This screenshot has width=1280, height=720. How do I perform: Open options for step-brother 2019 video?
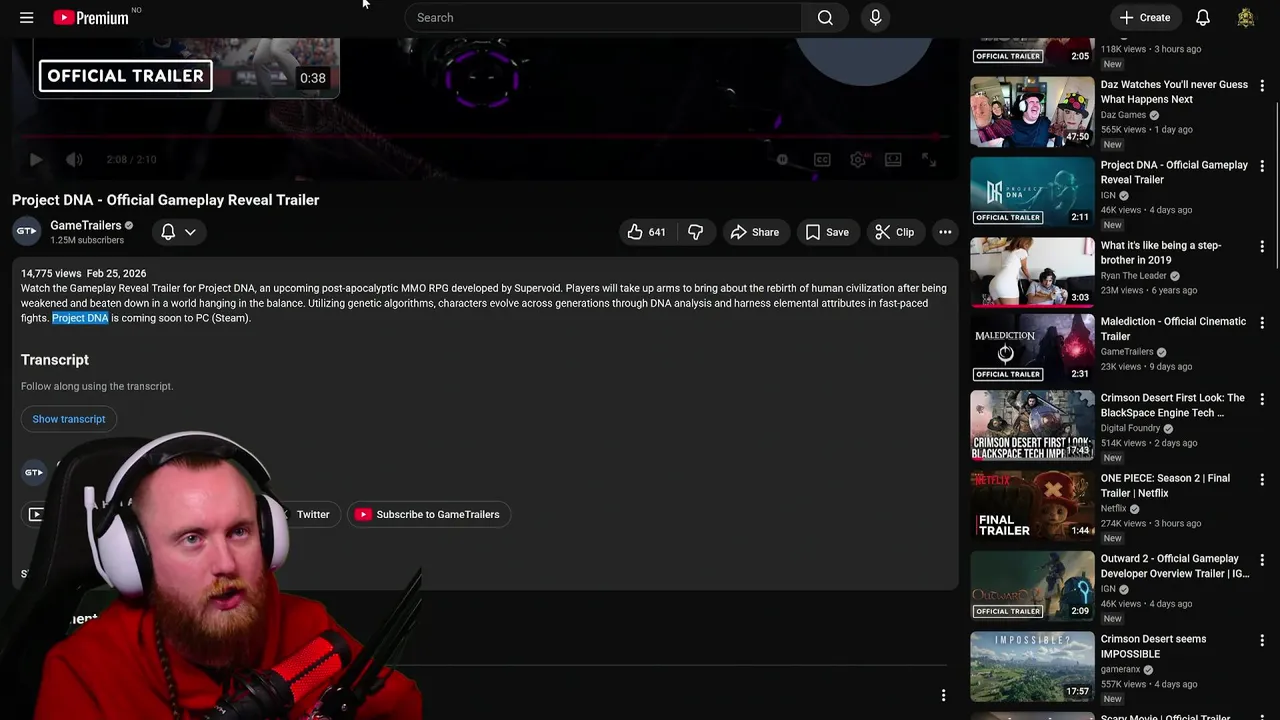coord(1262,246)
